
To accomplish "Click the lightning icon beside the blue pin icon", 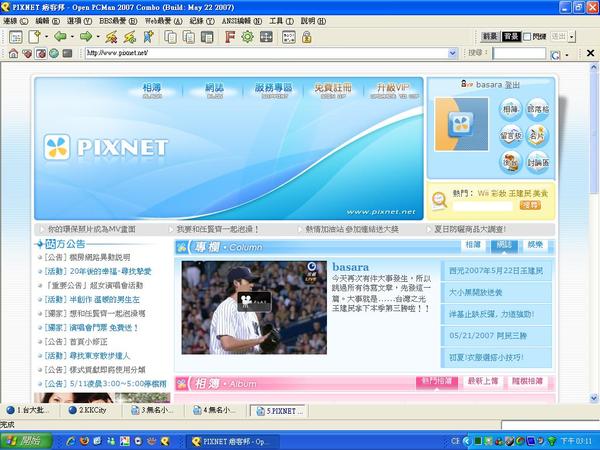I will pos(130,37).
